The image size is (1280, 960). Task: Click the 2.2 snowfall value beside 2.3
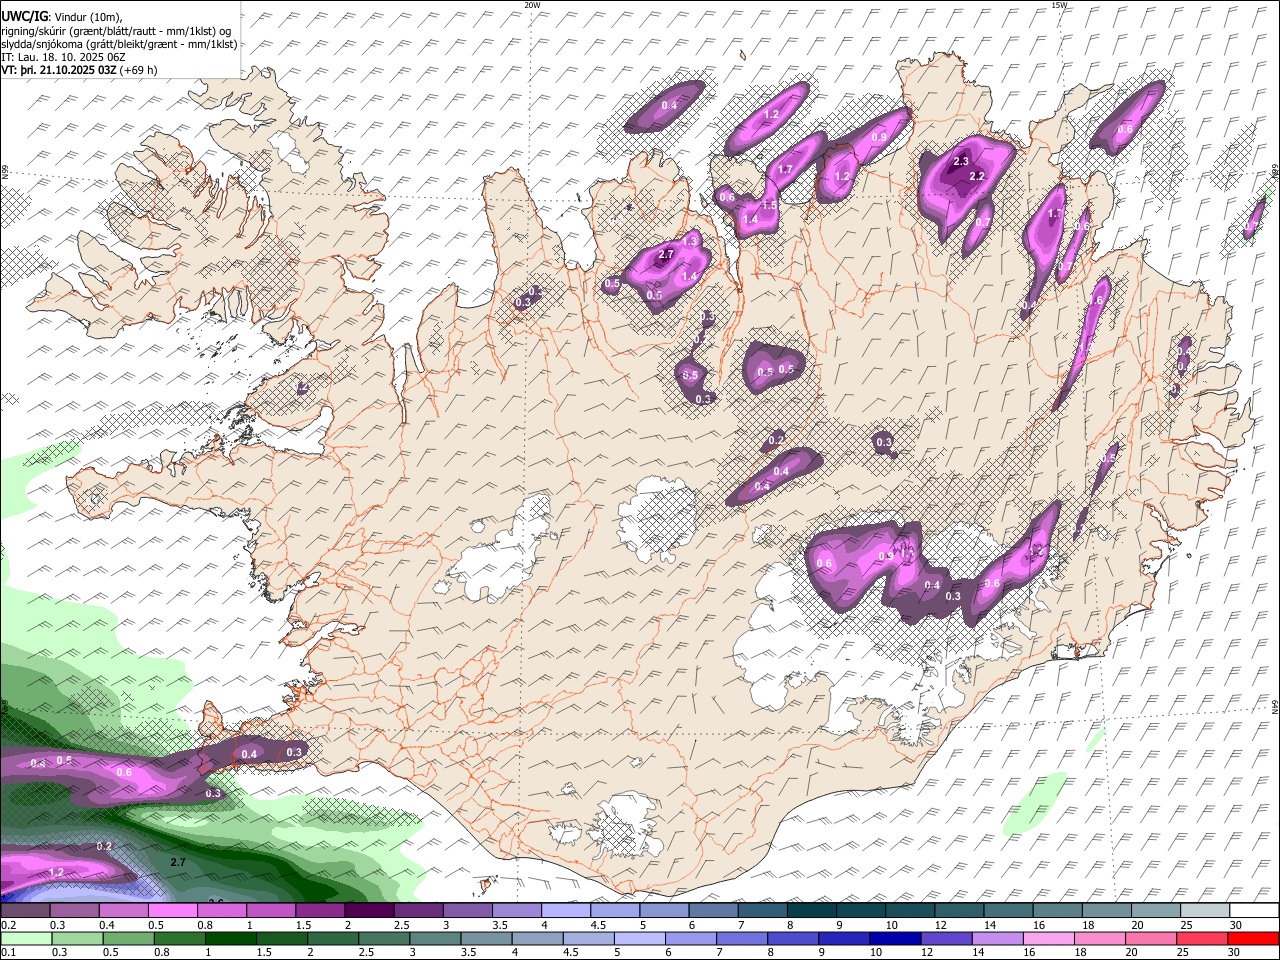978,176
